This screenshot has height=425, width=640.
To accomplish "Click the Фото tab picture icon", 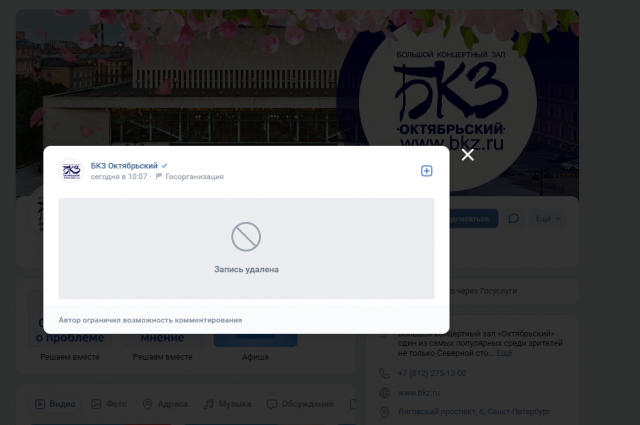I will tap(96, 404).
